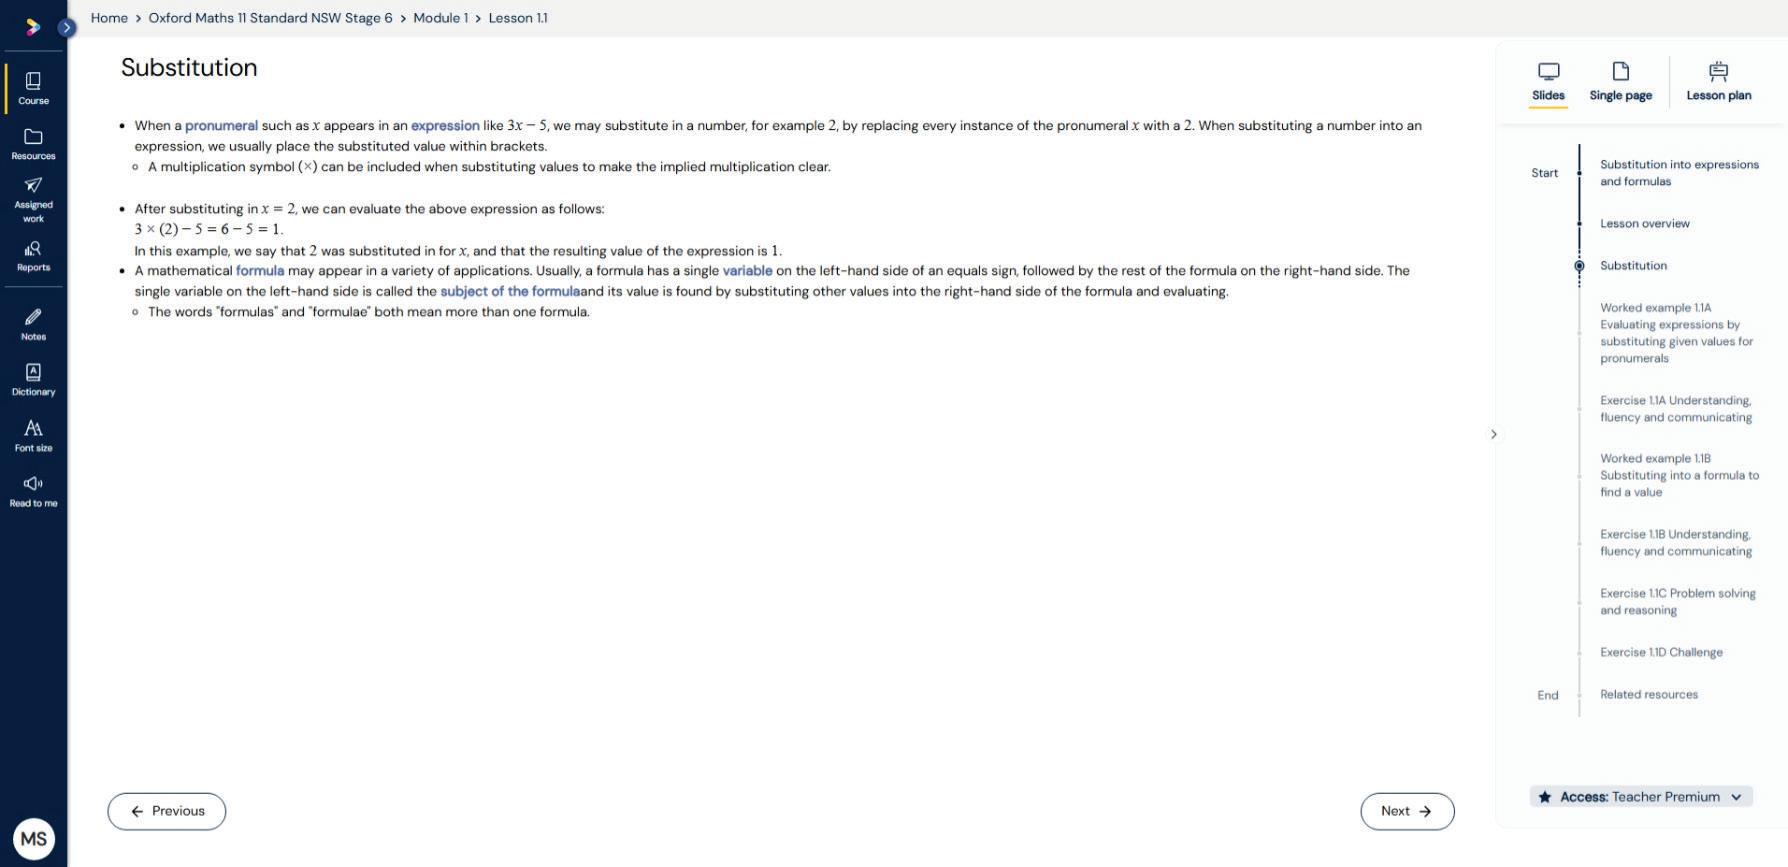1788x867 pixels.
Task: Activate the Read to me tool
Action: 33,492
